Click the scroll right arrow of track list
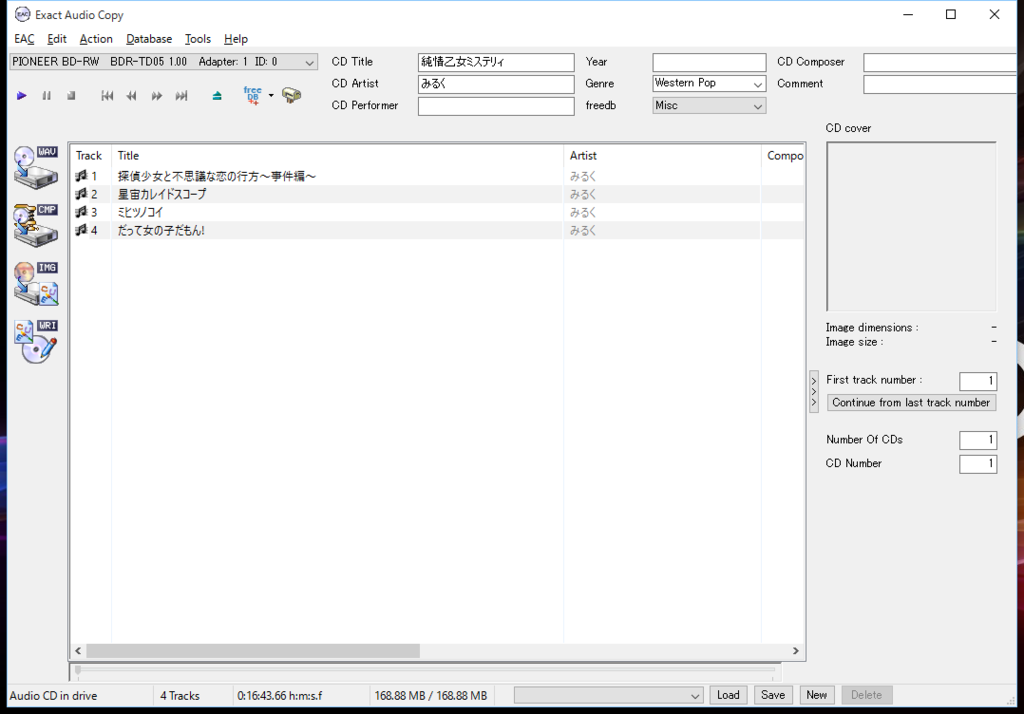 (795, 651)
